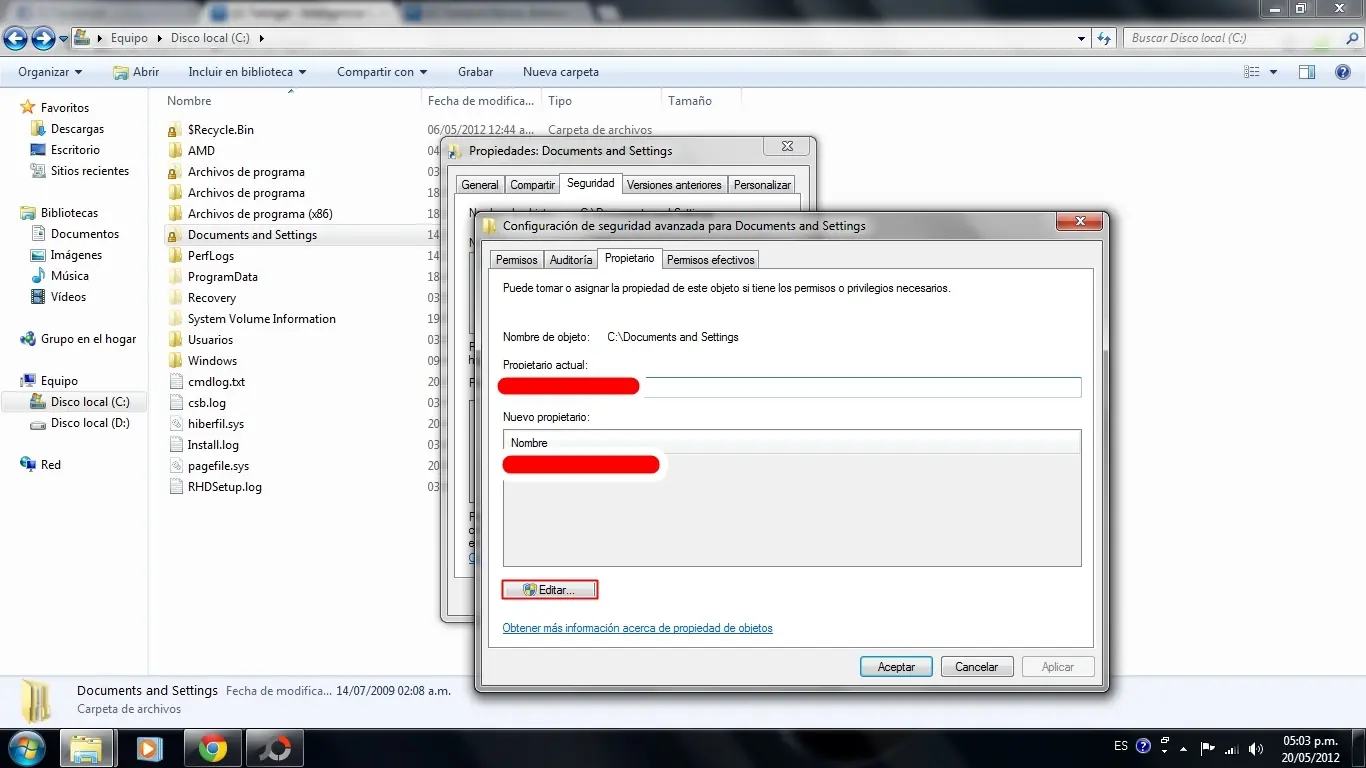
Task: Open the Action Center flag tray icon
Action: coord(1208,747)
